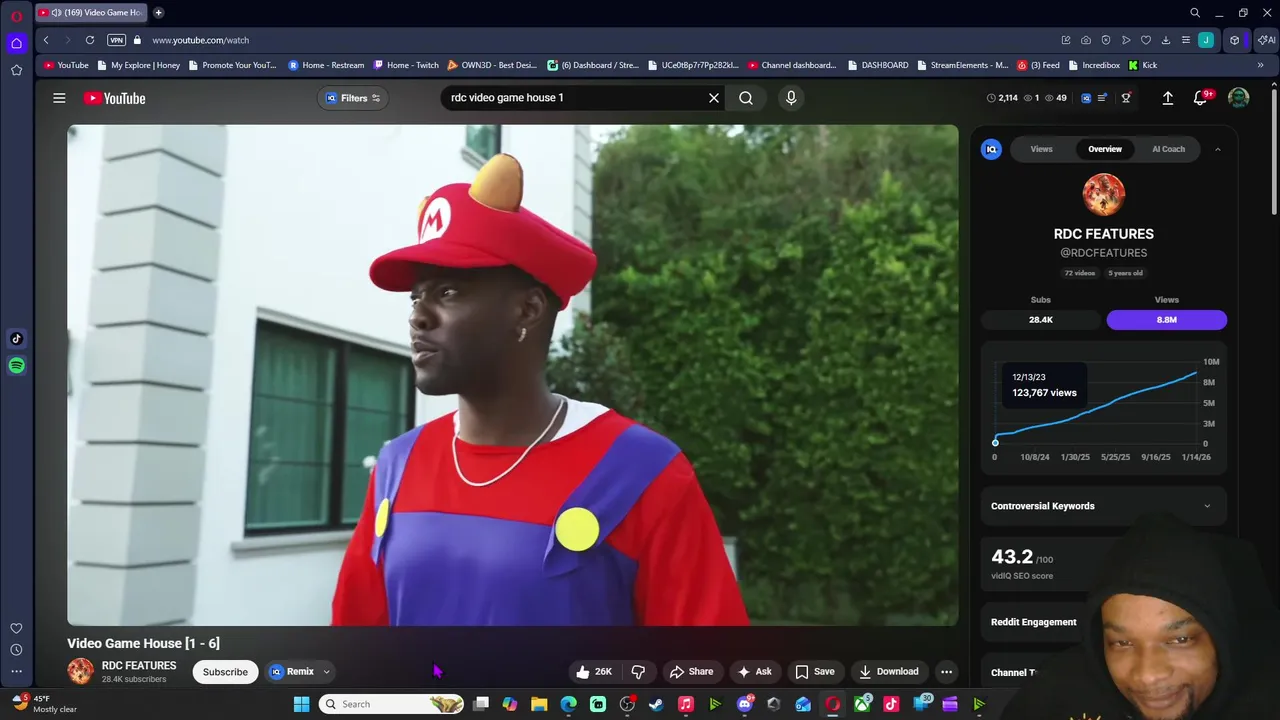Image resolution: width=1280 pixels, height=720 pixels.
Task: Dislike the video with thumbs-down
Action: point(638,672)
